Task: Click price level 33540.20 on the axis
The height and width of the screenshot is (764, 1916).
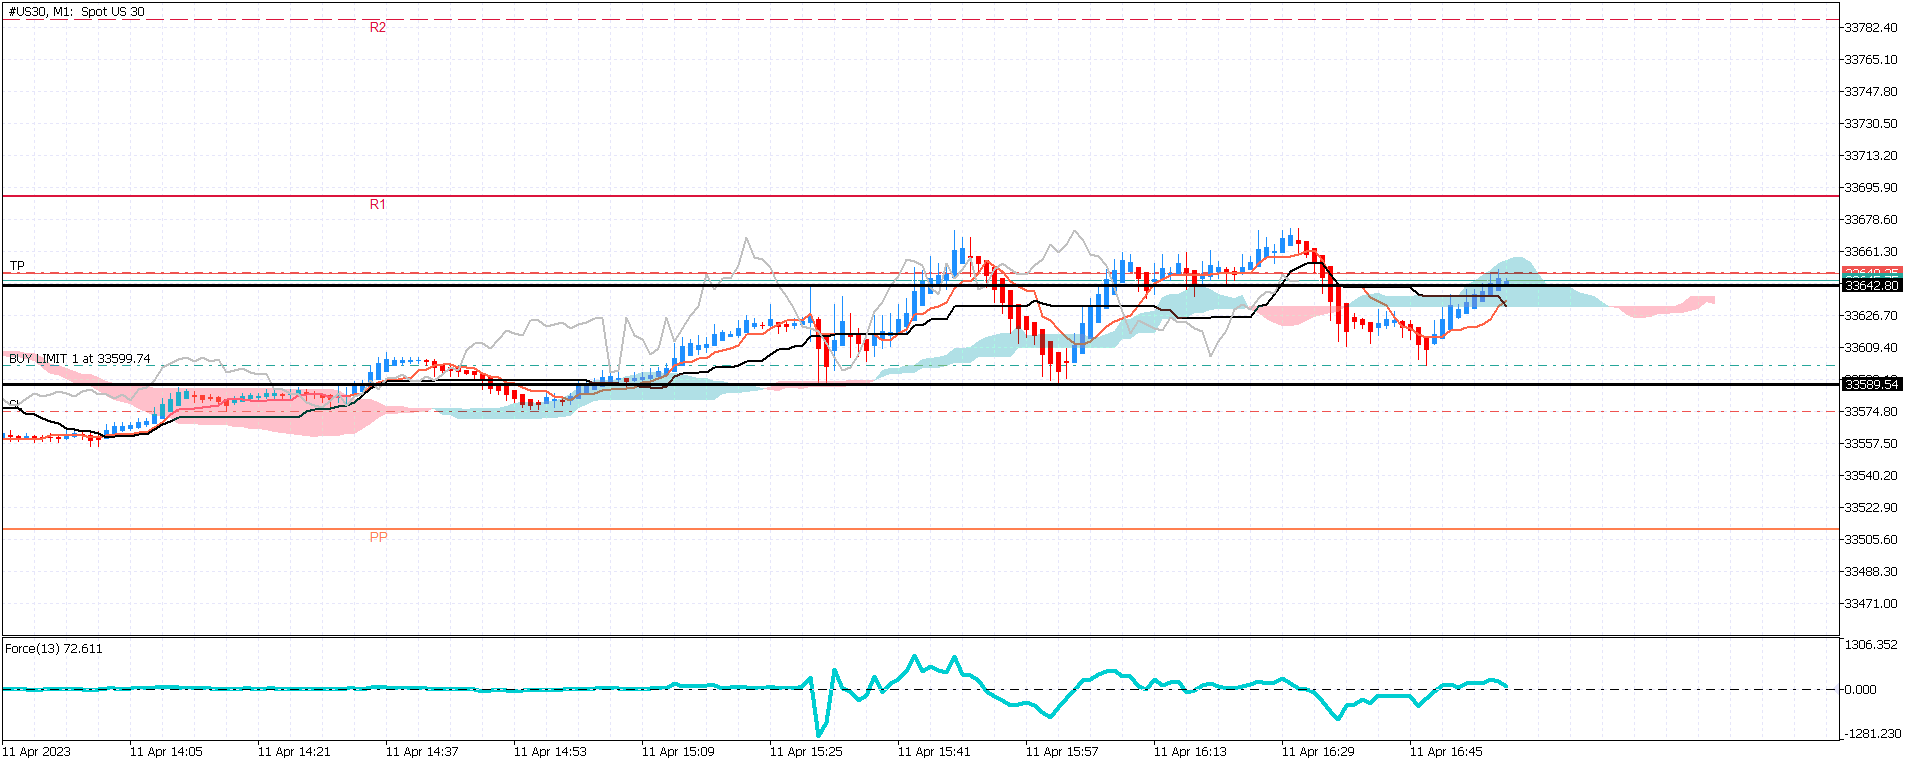Action: coord(1871,476)
